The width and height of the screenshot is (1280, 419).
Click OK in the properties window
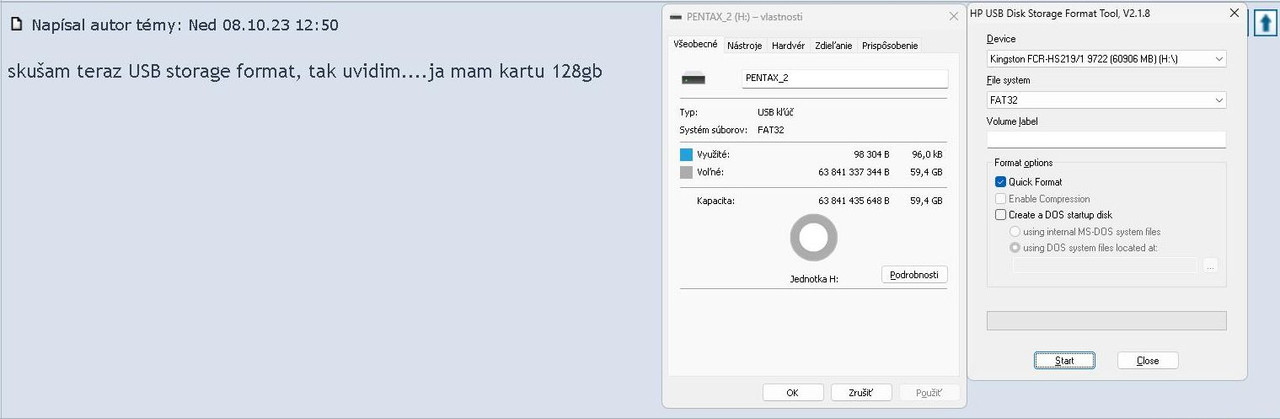click(792, 393)
